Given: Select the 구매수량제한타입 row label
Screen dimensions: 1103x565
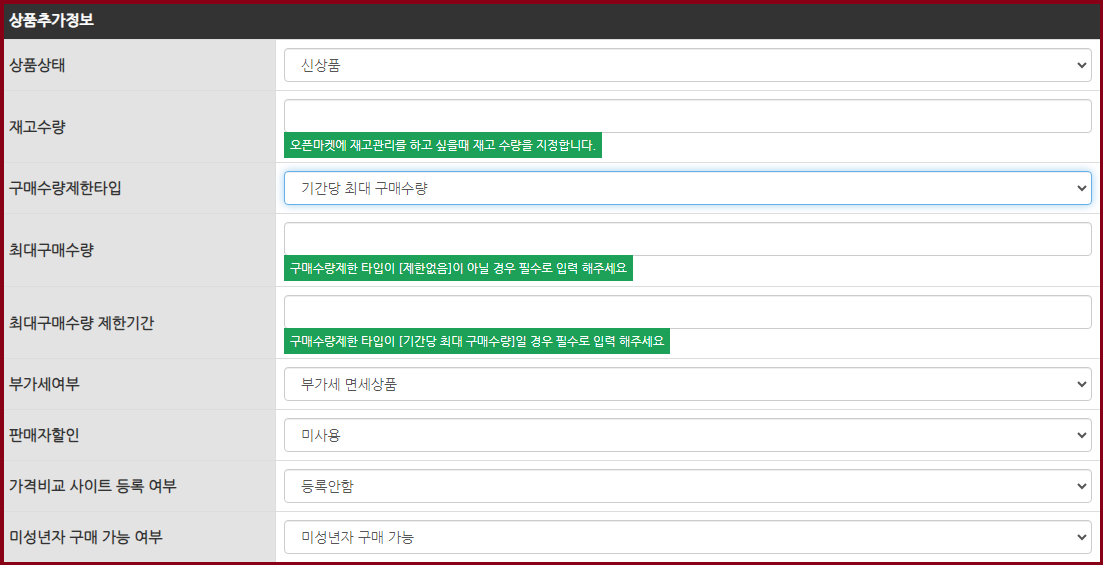Looking at the screenshot, I should tap(65, 188).
